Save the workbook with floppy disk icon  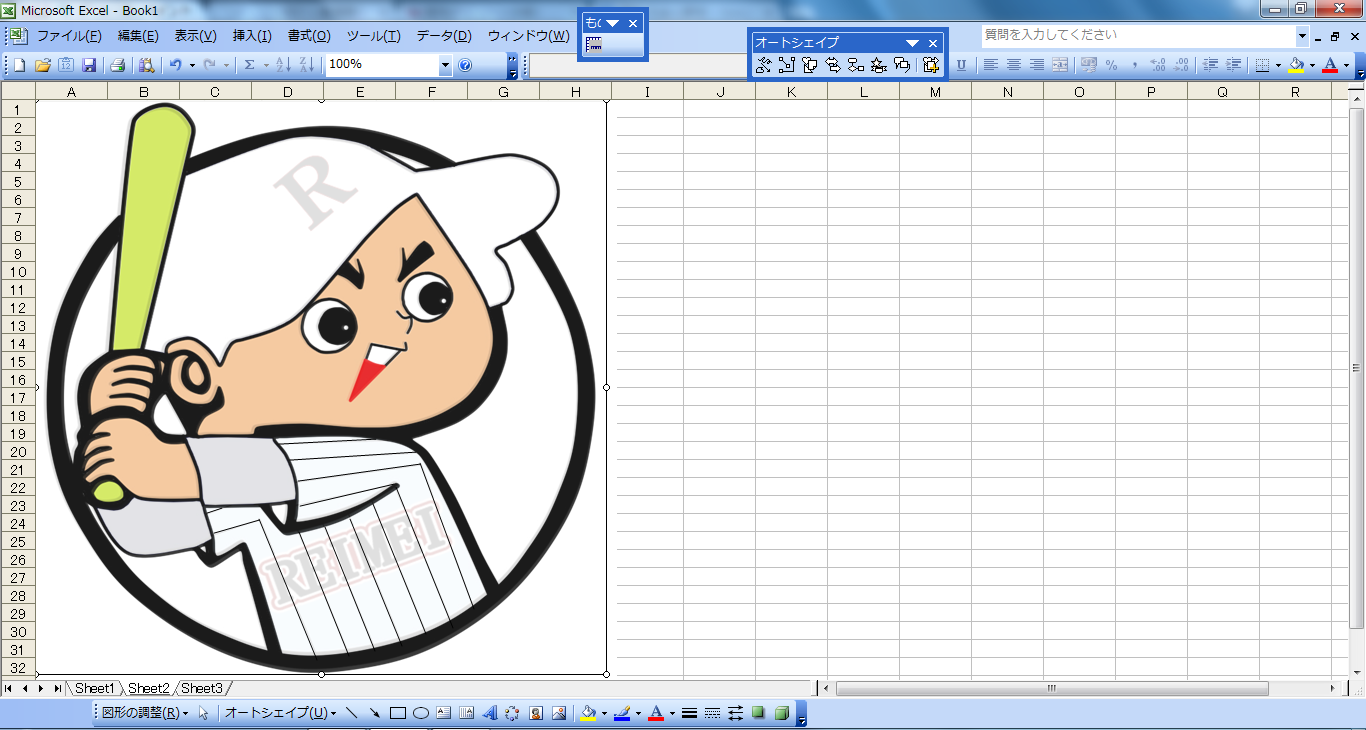[89, 65]
